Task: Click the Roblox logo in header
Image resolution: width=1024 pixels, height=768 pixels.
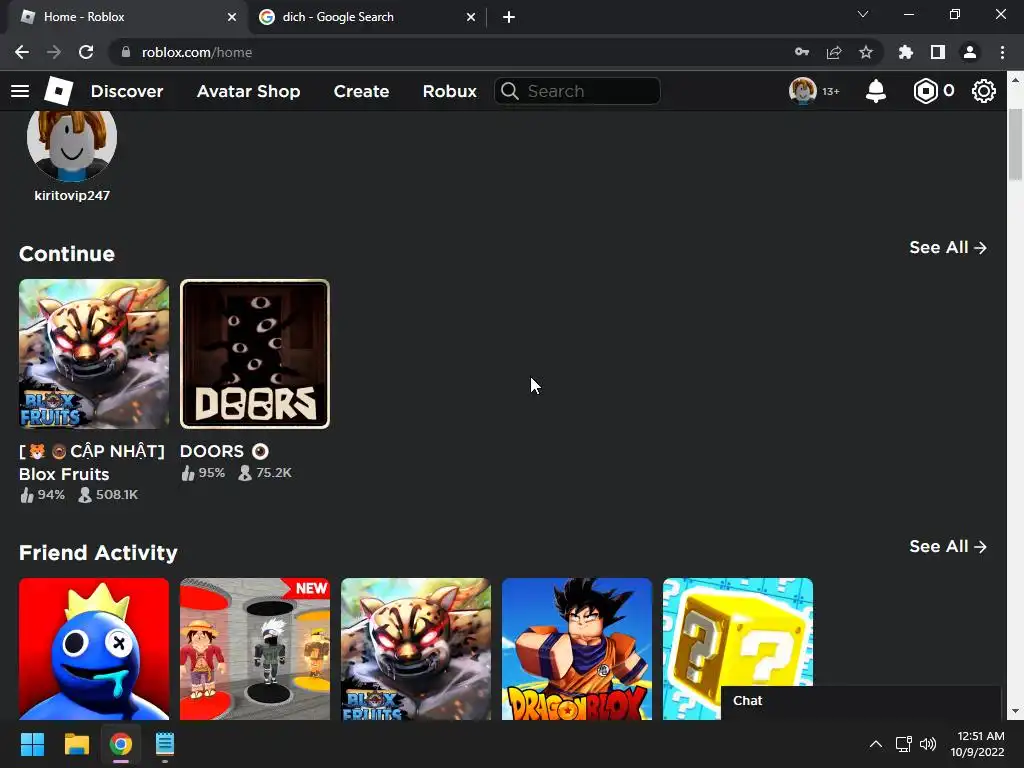Action: point(58,91)
